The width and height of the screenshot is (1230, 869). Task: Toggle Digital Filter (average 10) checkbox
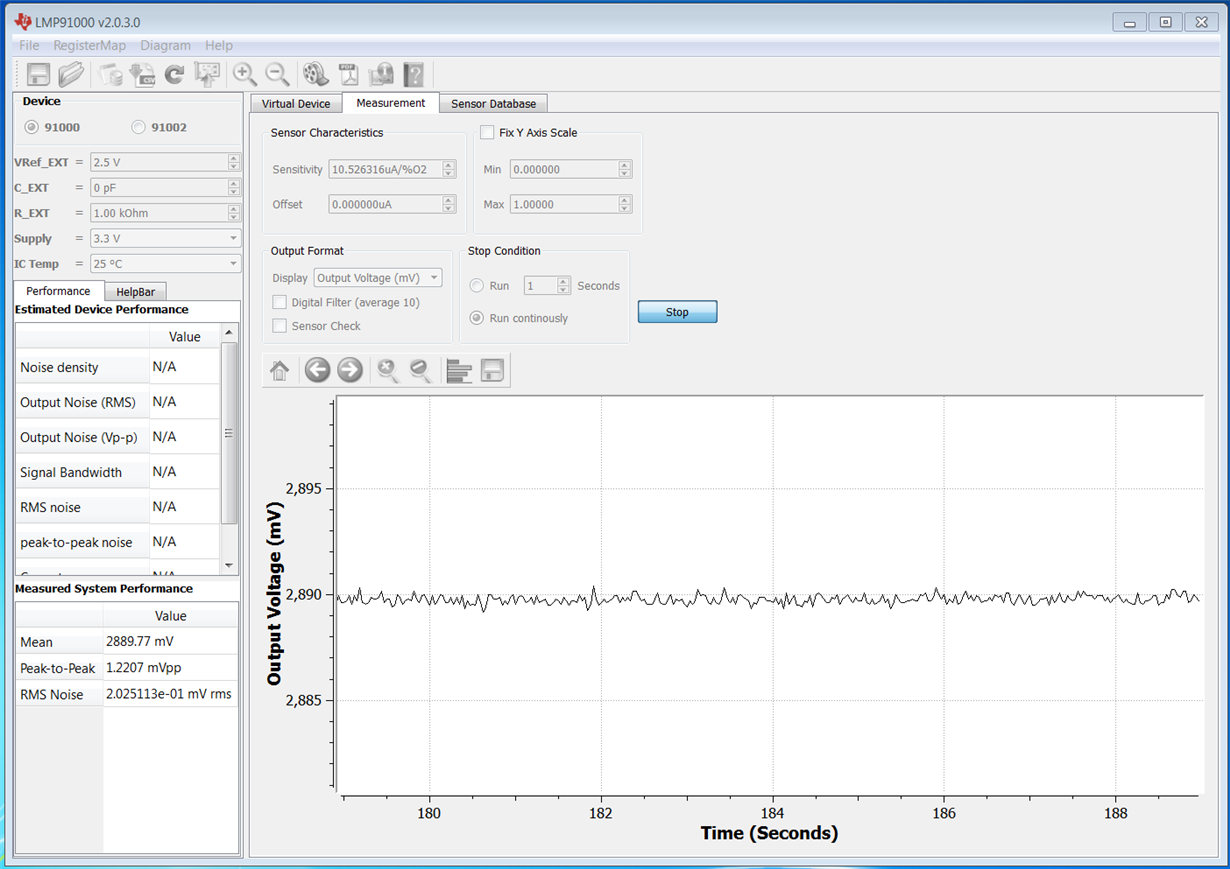coord(280,302)
